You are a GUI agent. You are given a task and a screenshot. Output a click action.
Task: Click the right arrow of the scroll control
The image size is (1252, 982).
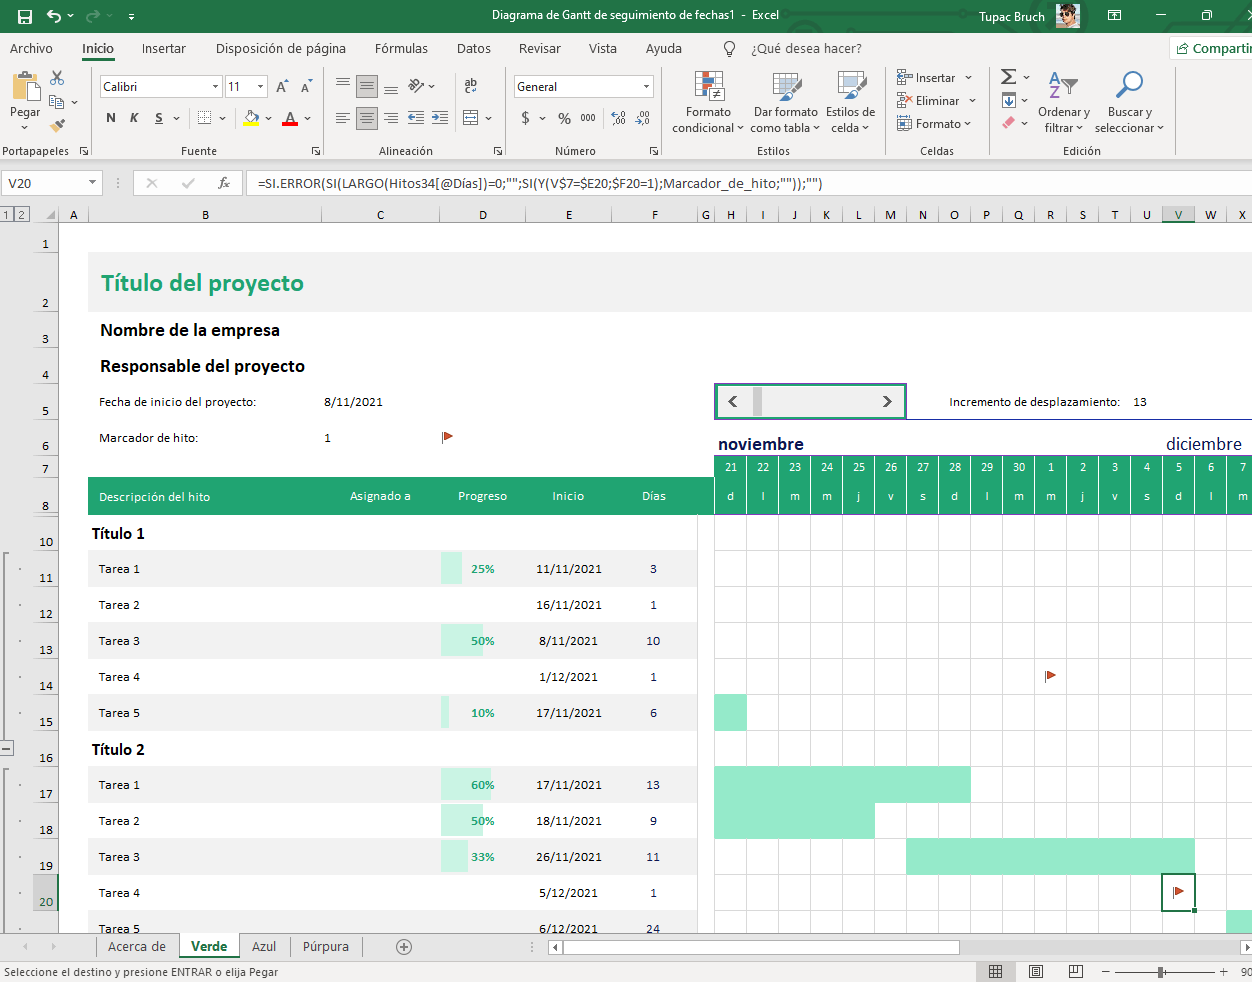pyautogui.click(x=886, y=401)
